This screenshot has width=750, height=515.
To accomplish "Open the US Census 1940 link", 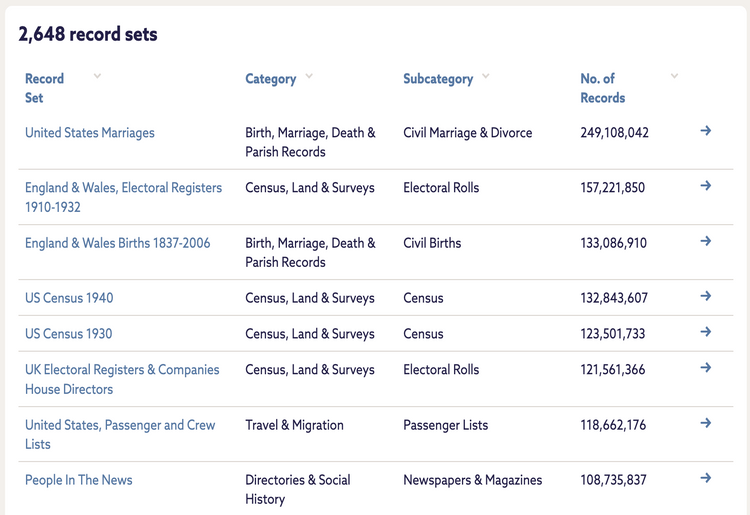I will [69, 298].
